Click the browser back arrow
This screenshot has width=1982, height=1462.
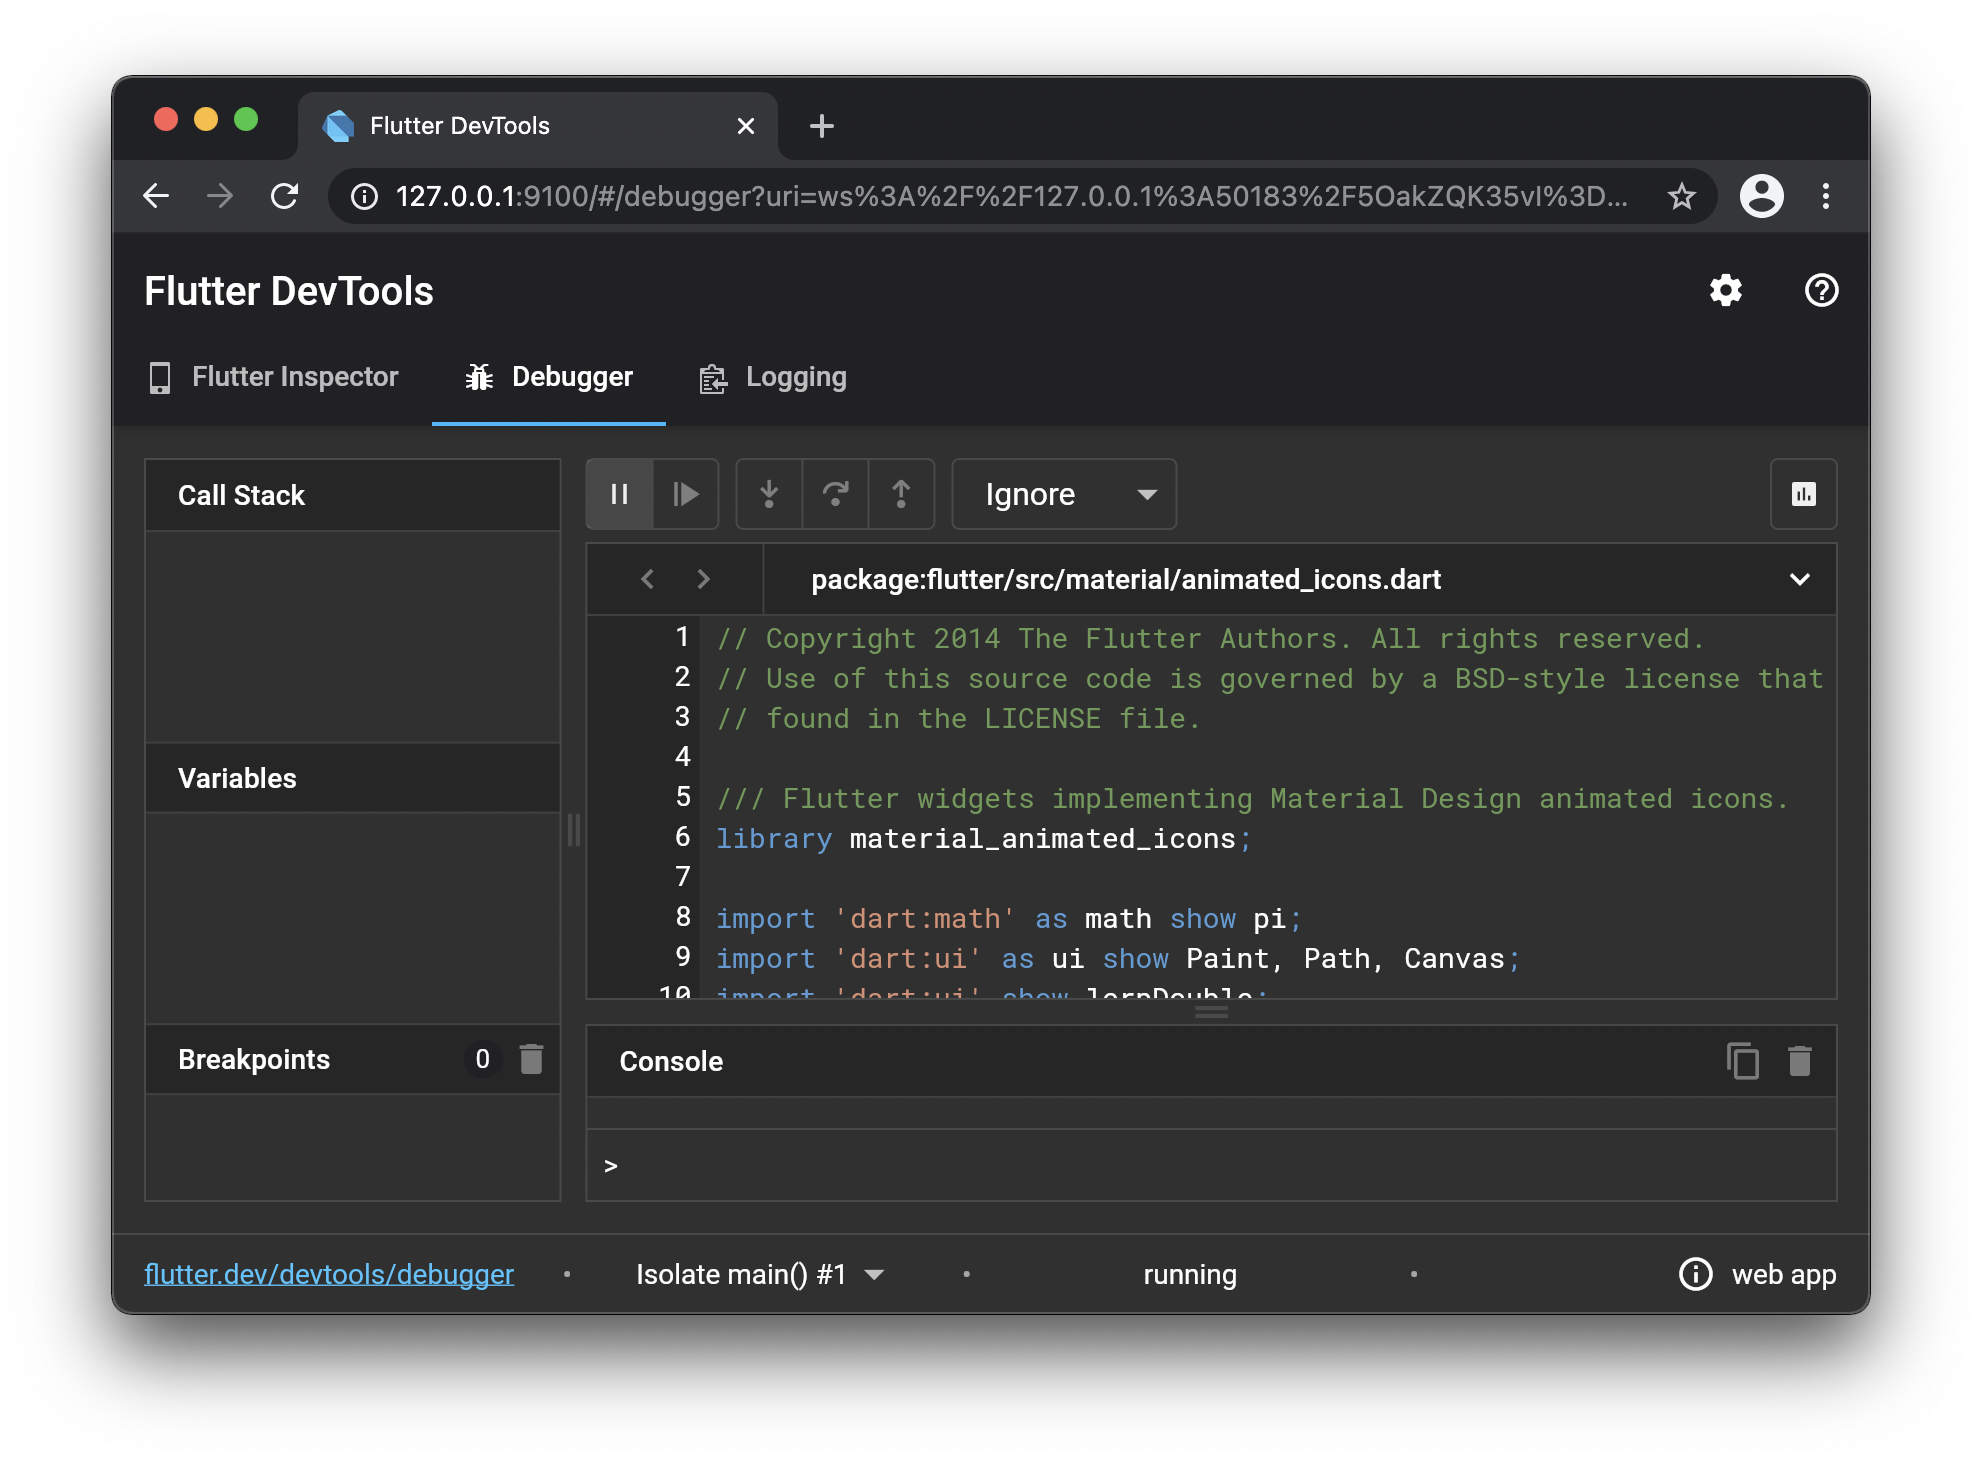point(157,196)
